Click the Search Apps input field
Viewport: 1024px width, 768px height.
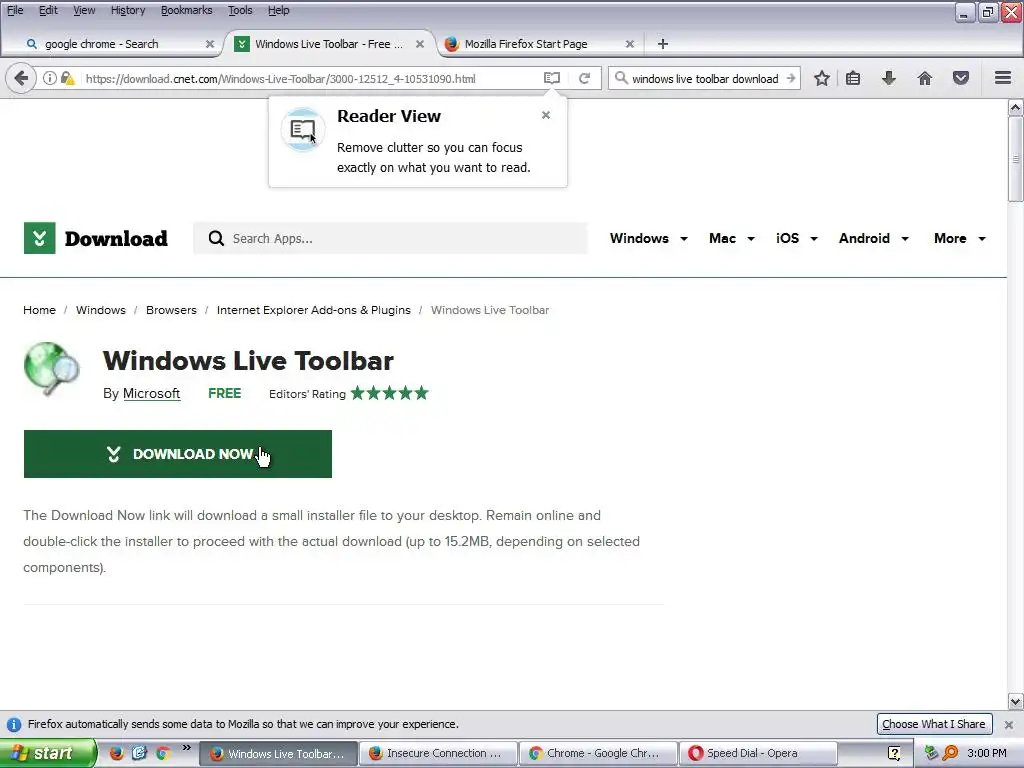(391, 238)
